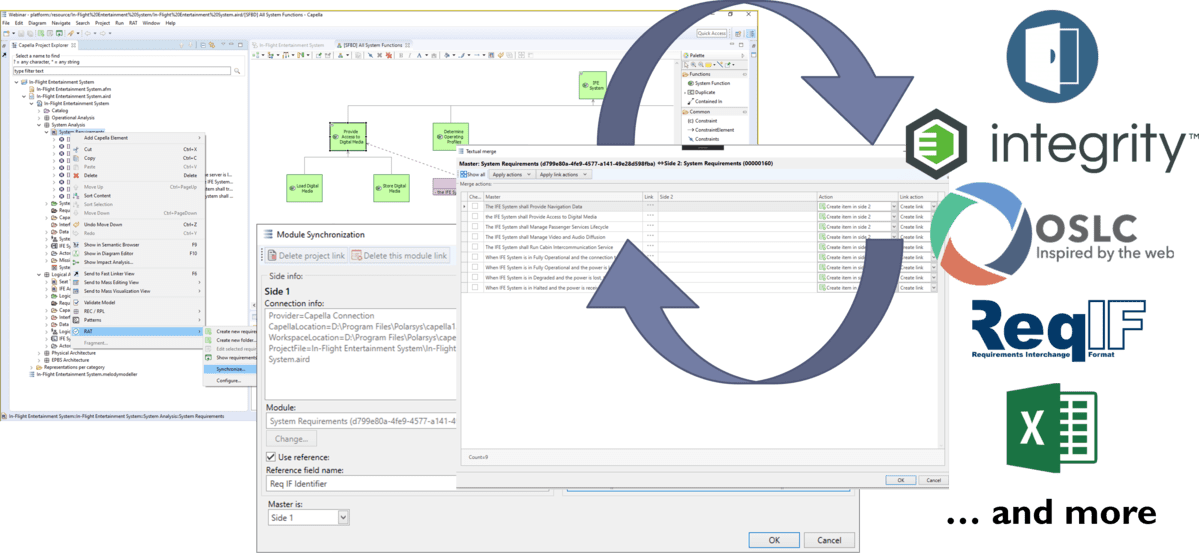Click Provide Access to Digital Media node
This screenshot has width=1199, height=555.
point(347,136)
